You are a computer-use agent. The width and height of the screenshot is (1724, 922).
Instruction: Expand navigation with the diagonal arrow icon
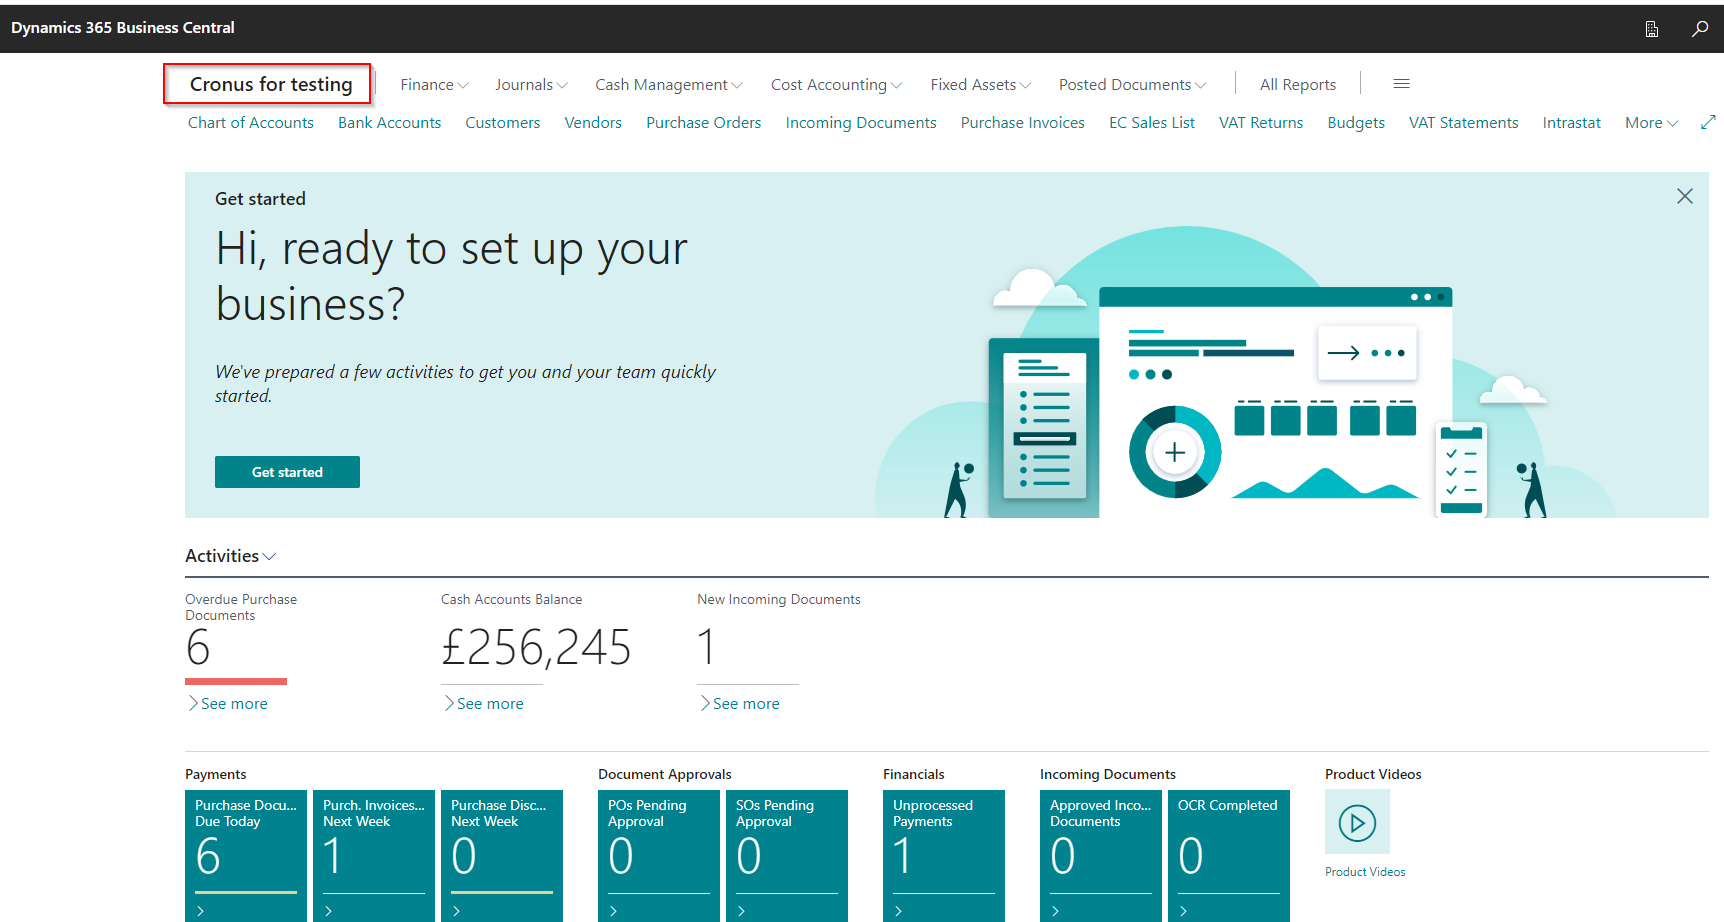coord(1708,122)
